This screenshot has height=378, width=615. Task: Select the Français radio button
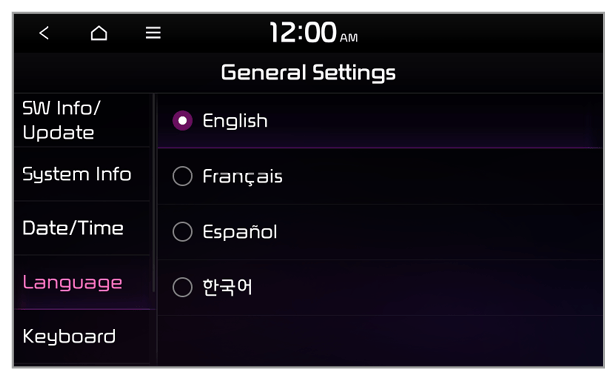coord(182,176)
